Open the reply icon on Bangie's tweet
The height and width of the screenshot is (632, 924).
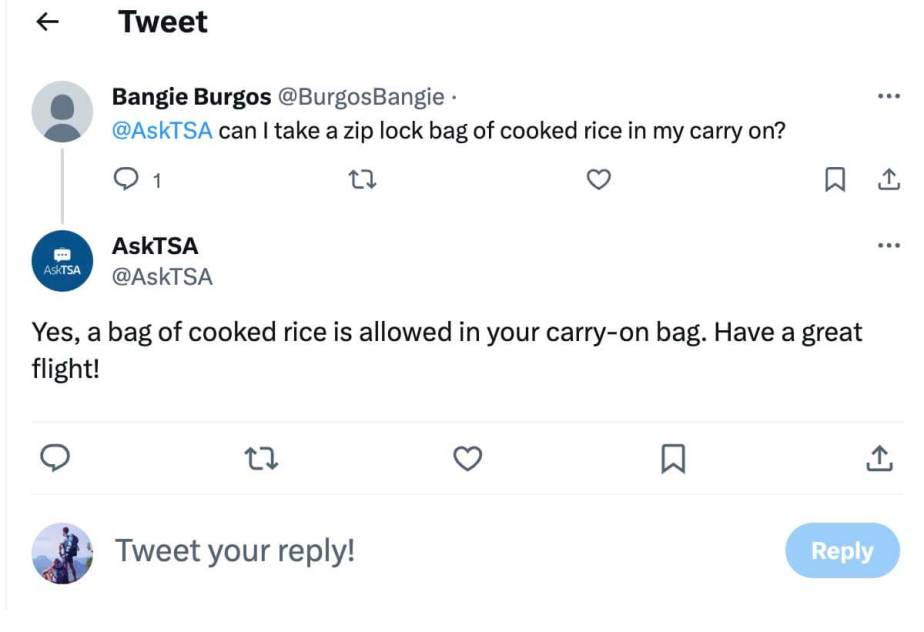(126, 180)
